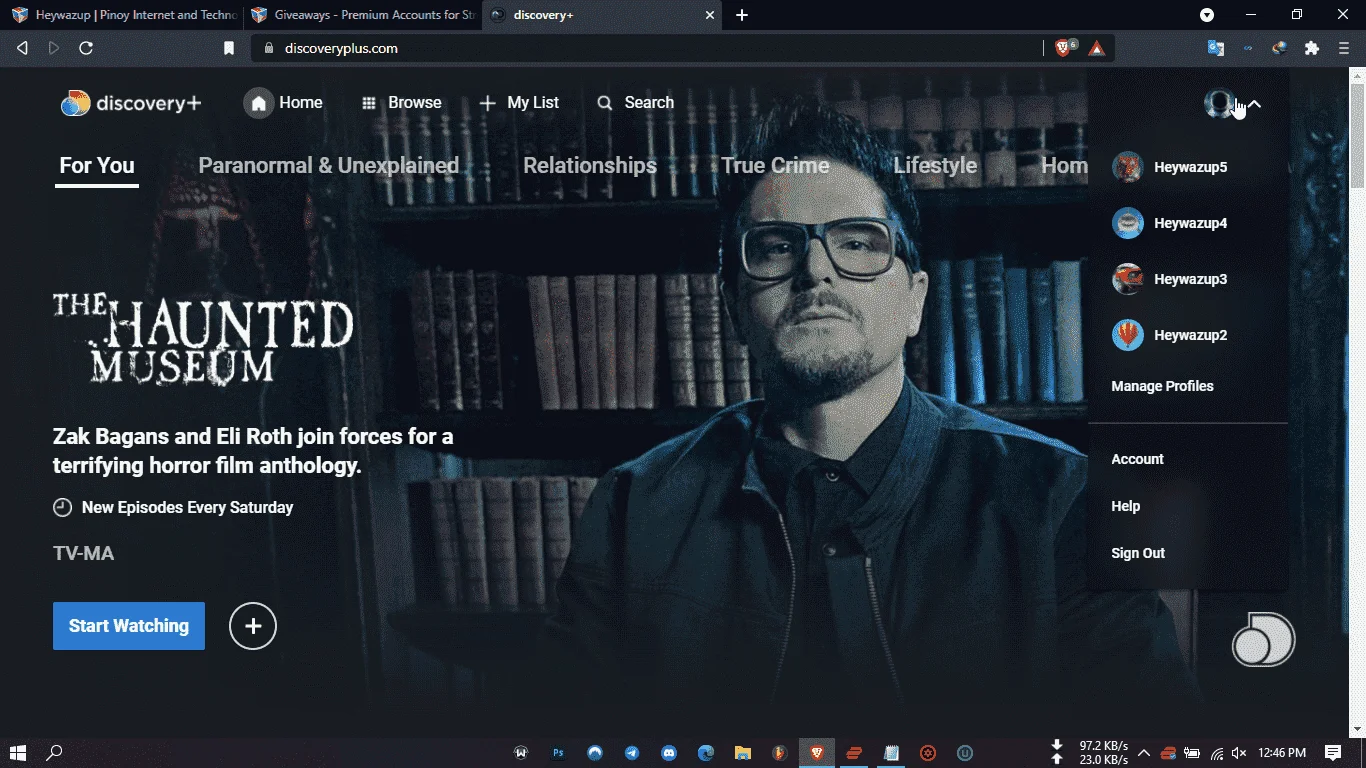This screenshot has width=1366, height=768.
Task: Collapse the profile menu chevron
Action: [1254, 104]
